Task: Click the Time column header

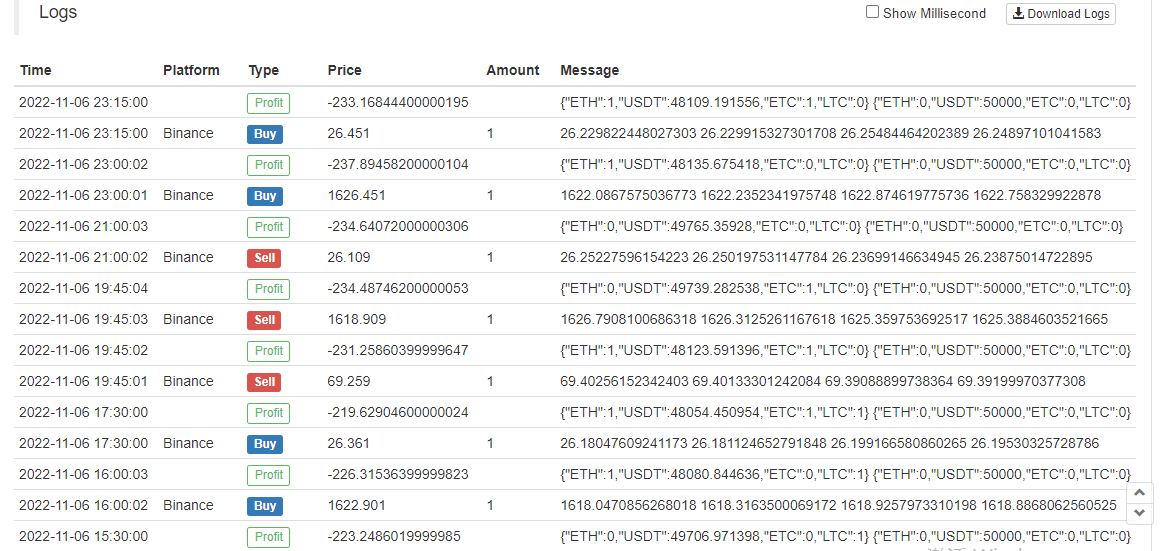Action: coord(35,70)
